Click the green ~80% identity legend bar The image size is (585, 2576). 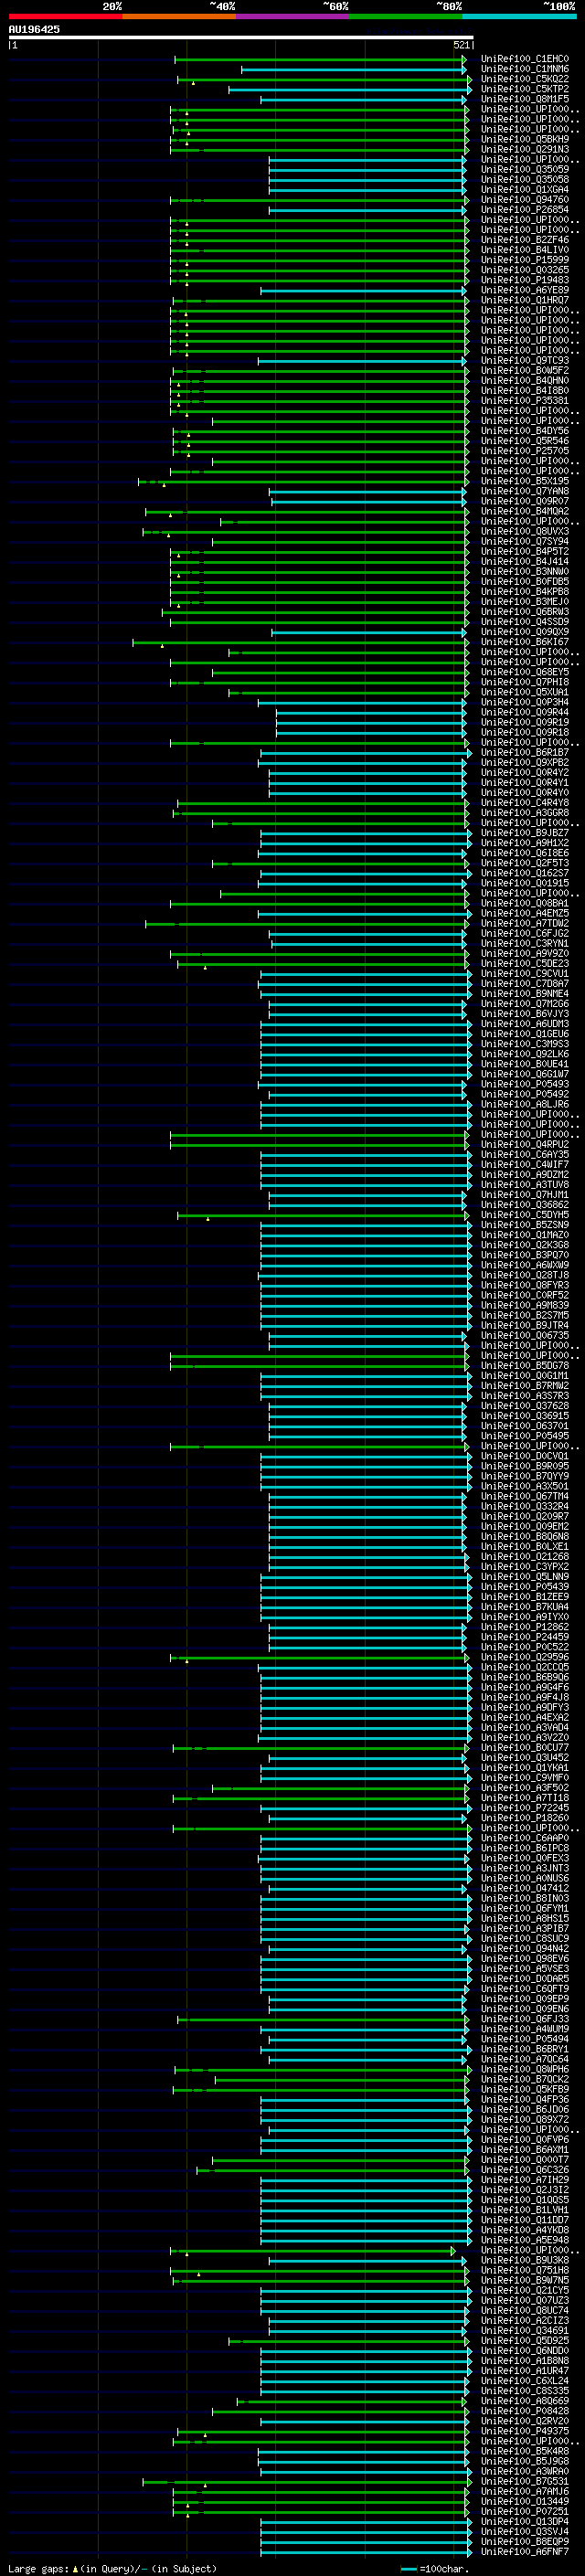click(406, 16)
